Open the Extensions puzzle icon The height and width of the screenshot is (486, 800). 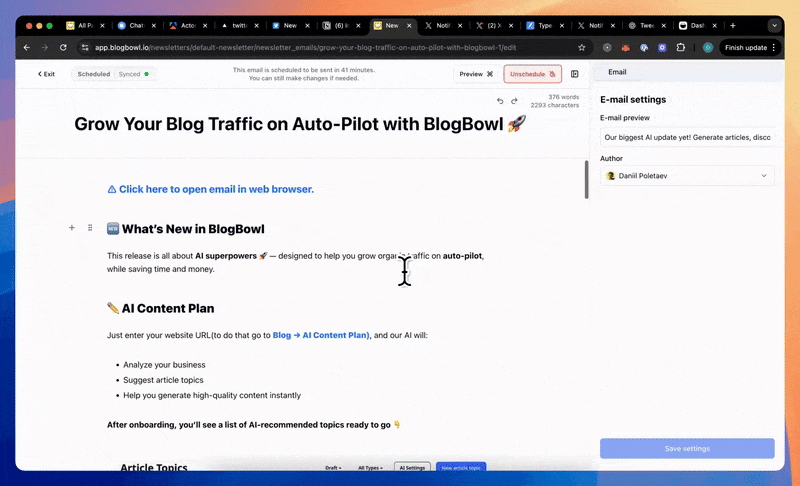pos(681,47)
